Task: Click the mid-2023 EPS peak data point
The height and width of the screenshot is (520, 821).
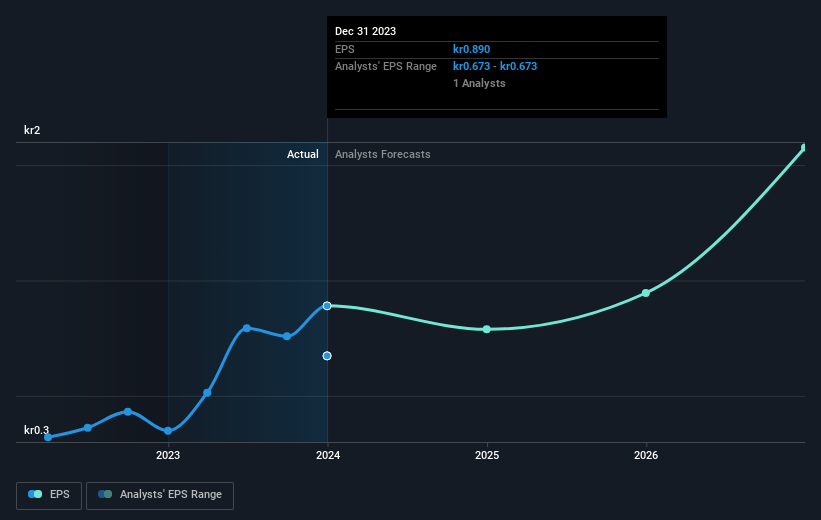Action: point(247,328)
